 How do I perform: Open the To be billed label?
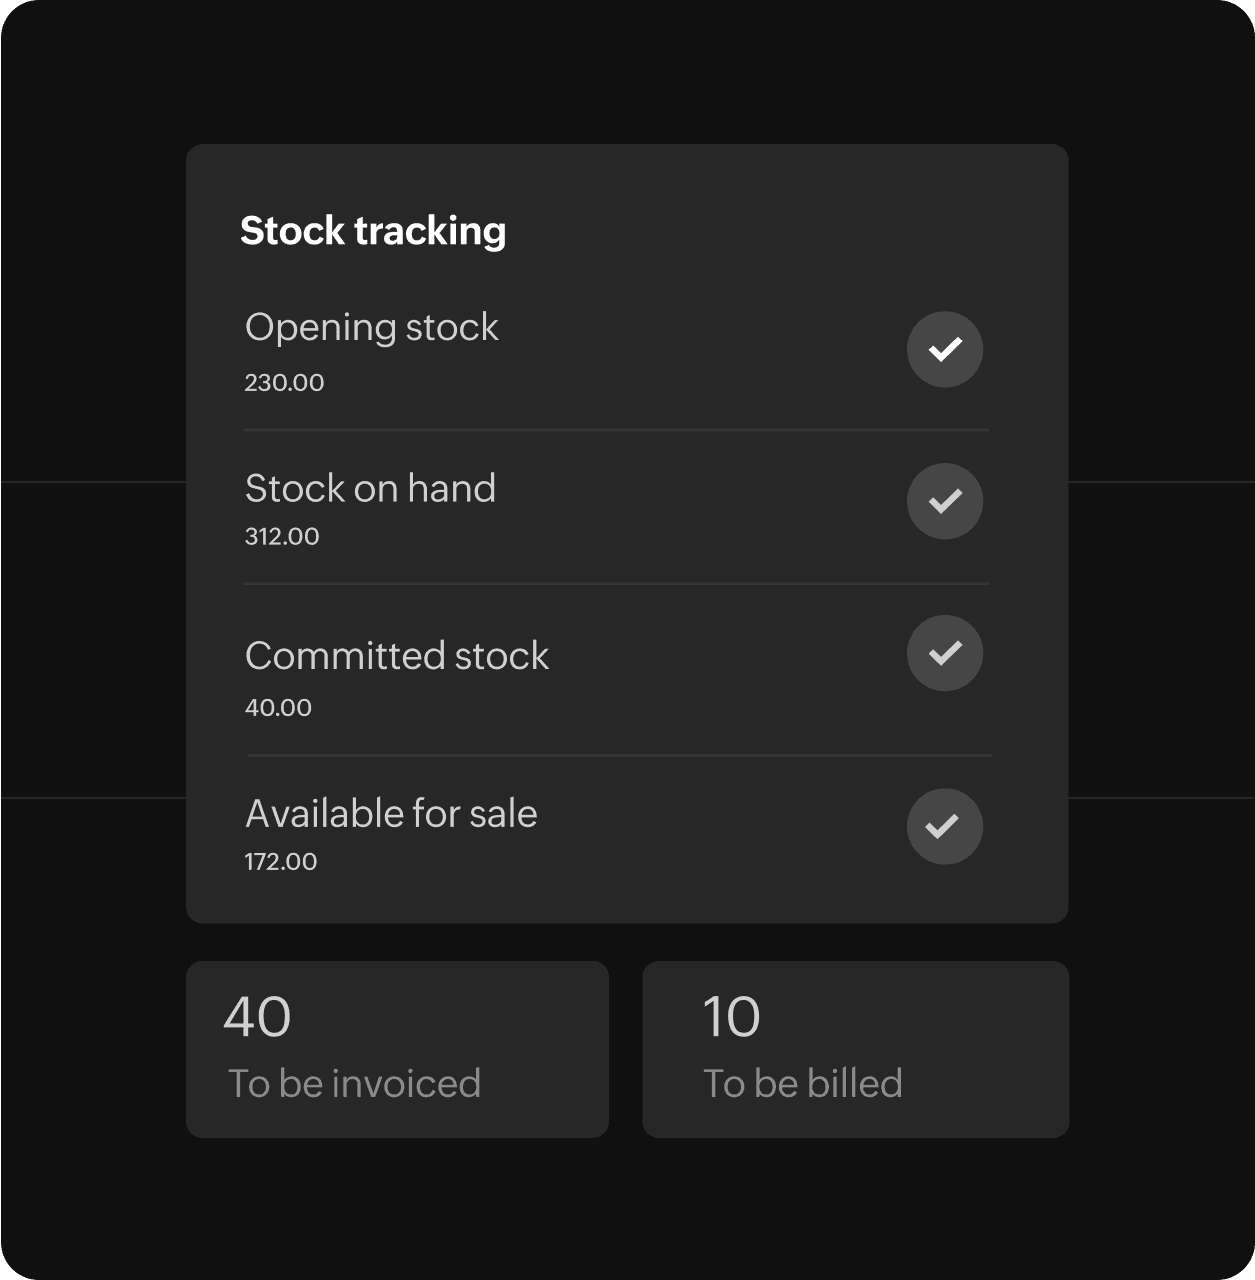[x=802, y=1084]
